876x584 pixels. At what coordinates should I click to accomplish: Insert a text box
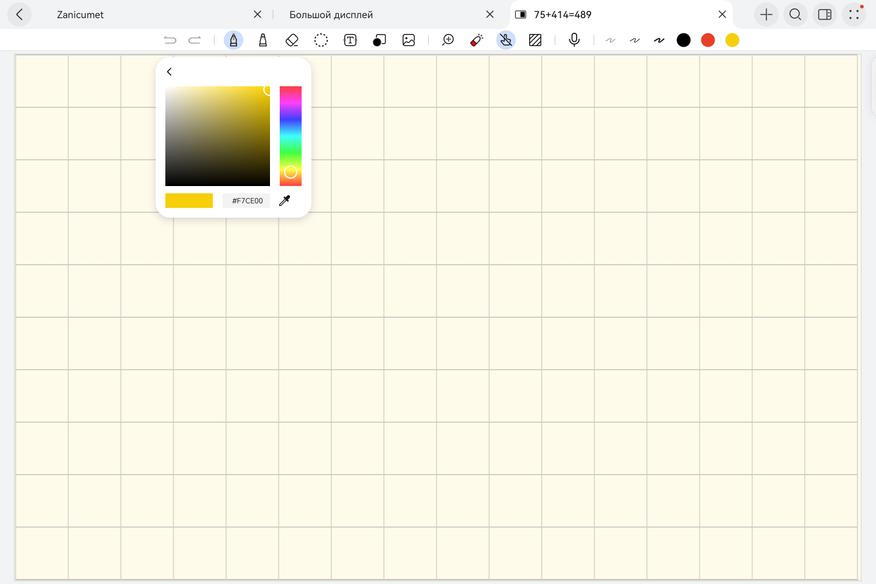pyautogui.click(x=350, y=40)
